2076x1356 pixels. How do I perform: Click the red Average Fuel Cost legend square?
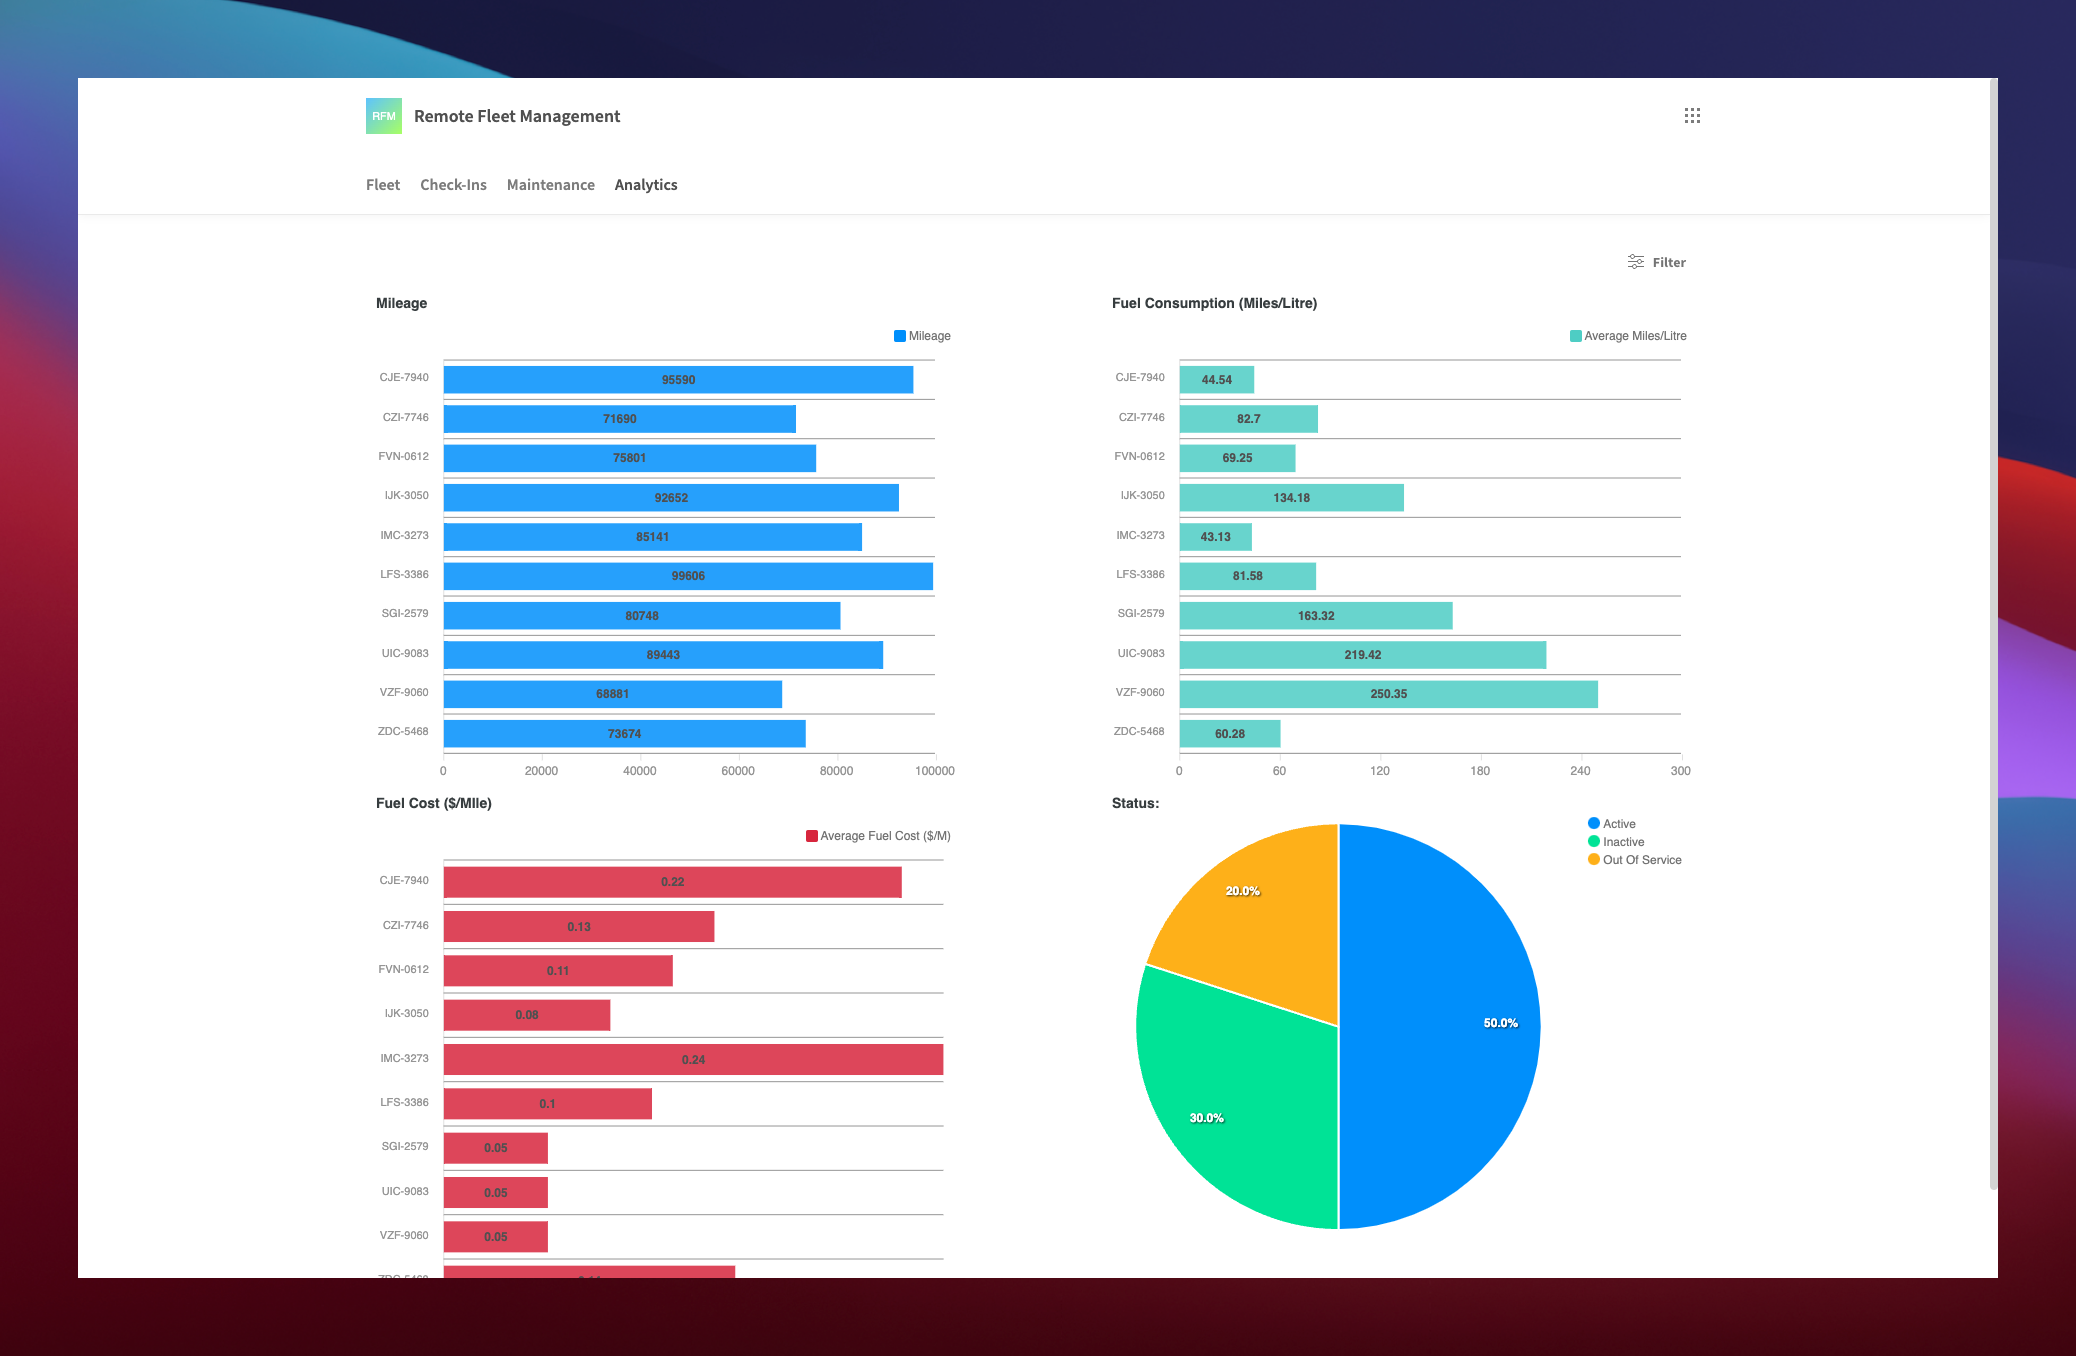[x=810, y=835]
